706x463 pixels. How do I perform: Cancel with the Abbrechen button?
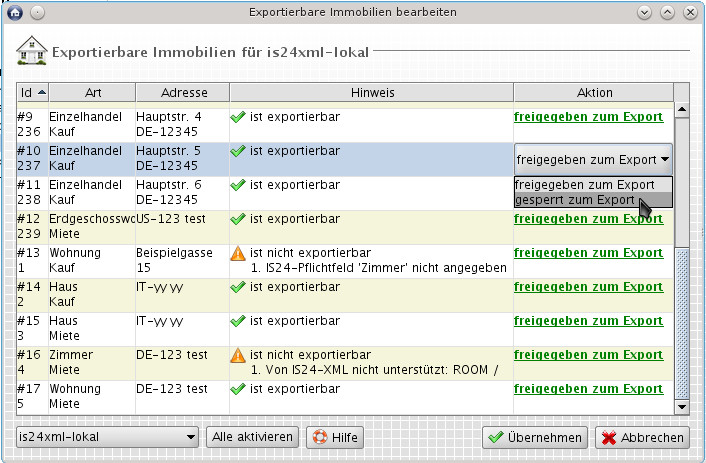642,437
